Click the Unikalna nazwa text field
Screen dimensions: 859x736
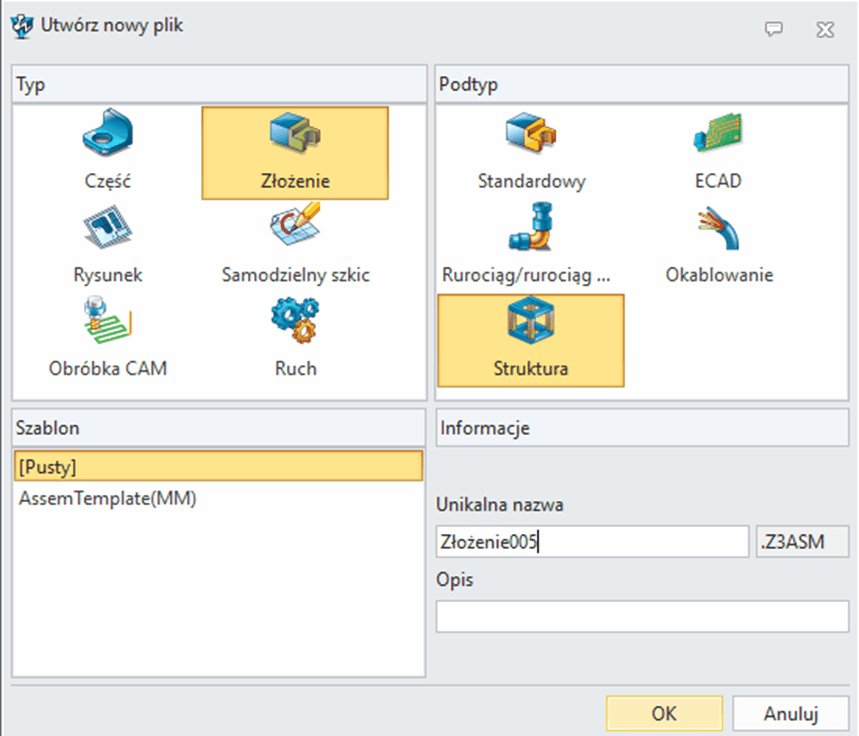click(592, 542)
